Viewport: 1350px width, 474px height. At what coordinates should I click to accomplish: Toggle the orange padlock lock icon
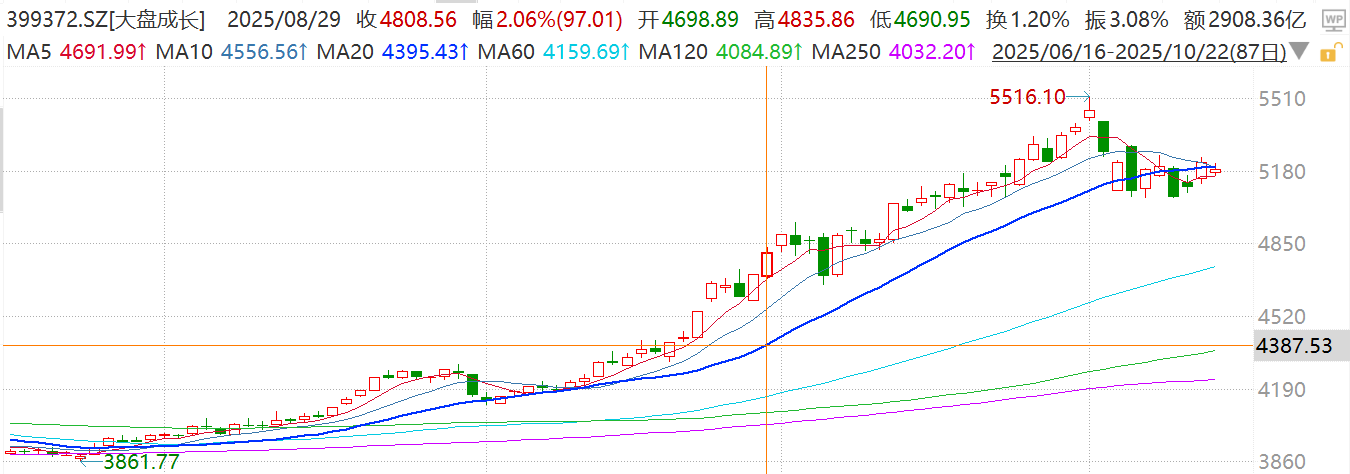[x=1329, y=52]
